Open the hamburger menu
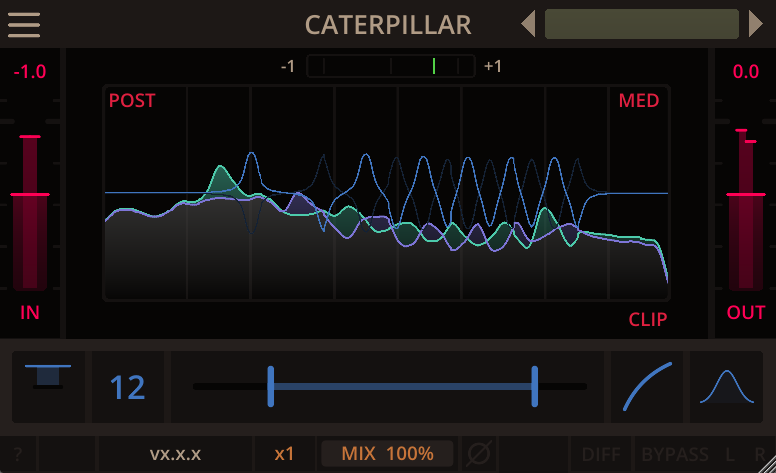 [23, 24]
